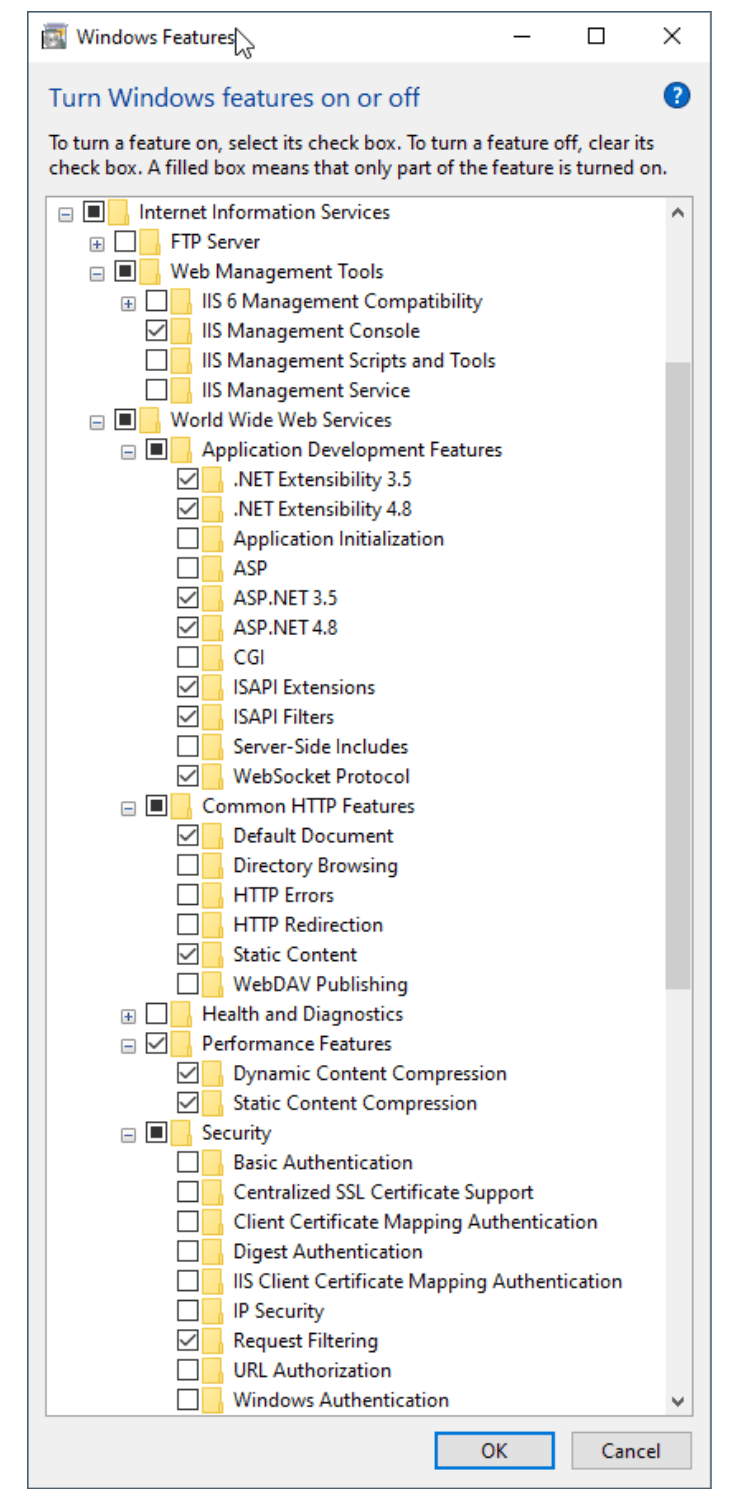
Task: Enable WebDAV Publishing checkbox
Action: (x=187, y=984)
